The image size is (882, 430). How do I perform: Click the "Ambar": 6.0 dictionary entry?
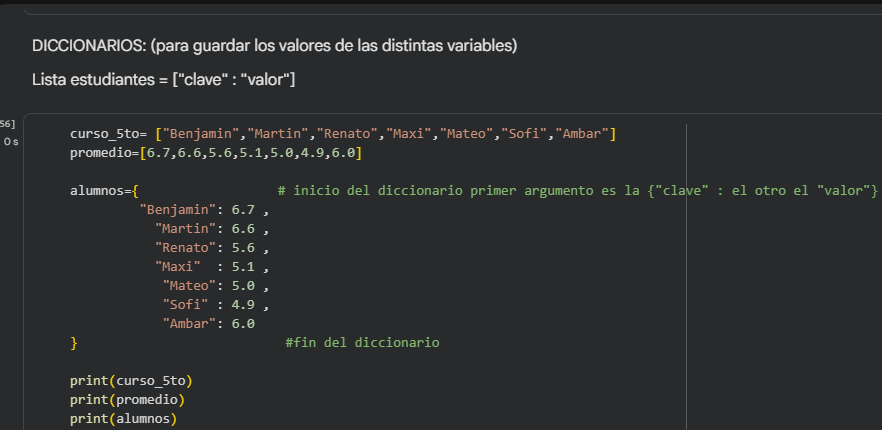pyautogui.click(x=209, y=324)
